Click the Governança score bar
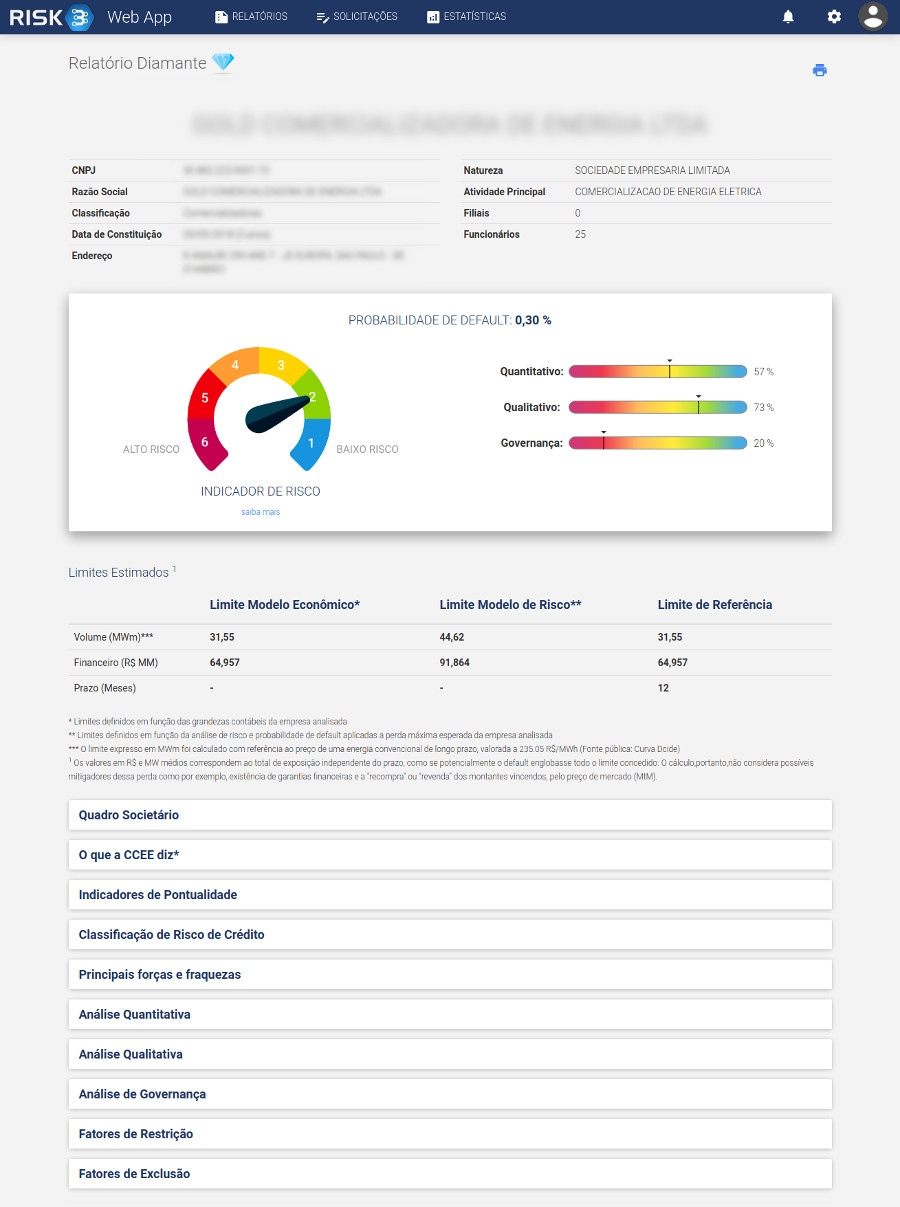 pyautogui.click(x=657, y=443)
